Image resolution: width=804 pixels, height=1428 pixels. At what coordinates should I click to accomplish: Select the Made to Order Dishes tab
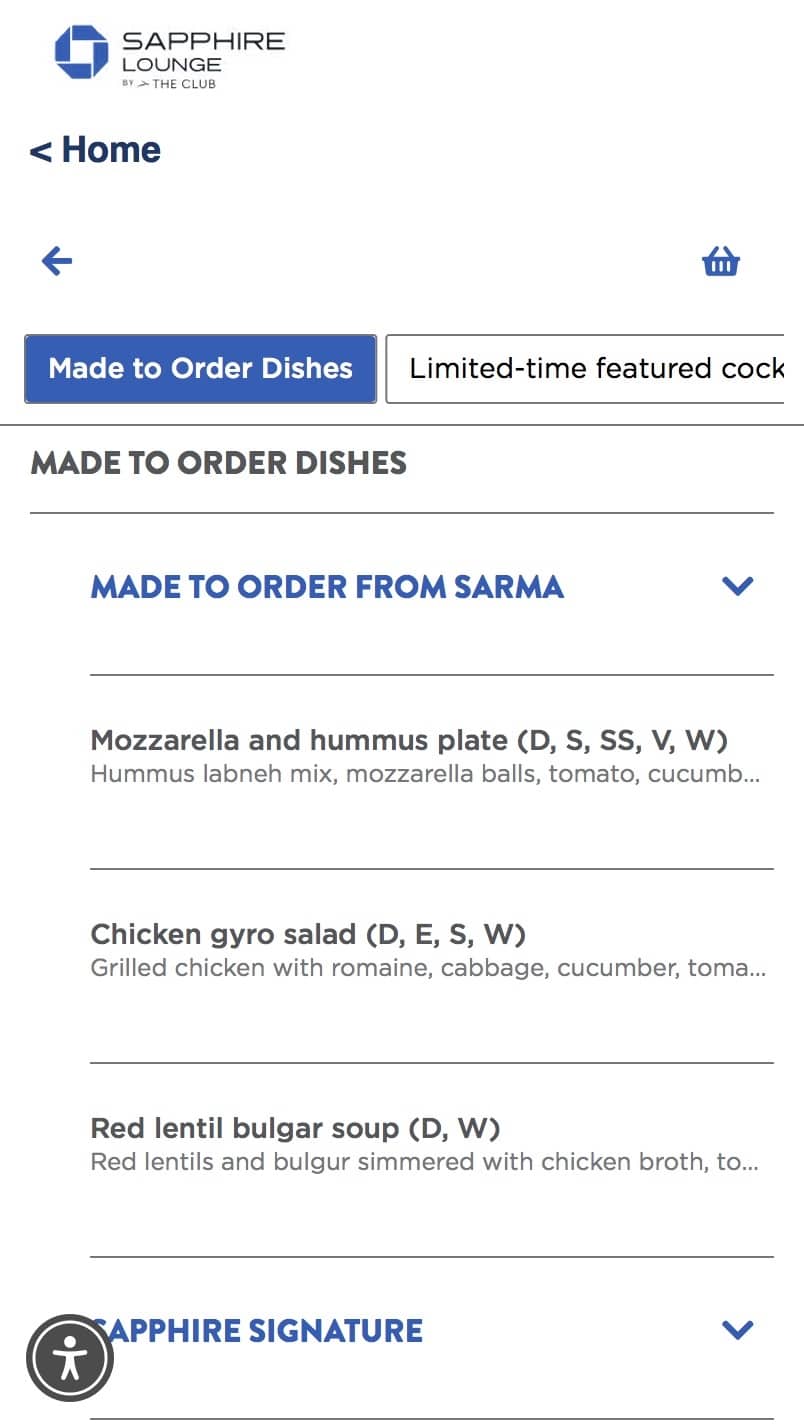click(200, 369)
